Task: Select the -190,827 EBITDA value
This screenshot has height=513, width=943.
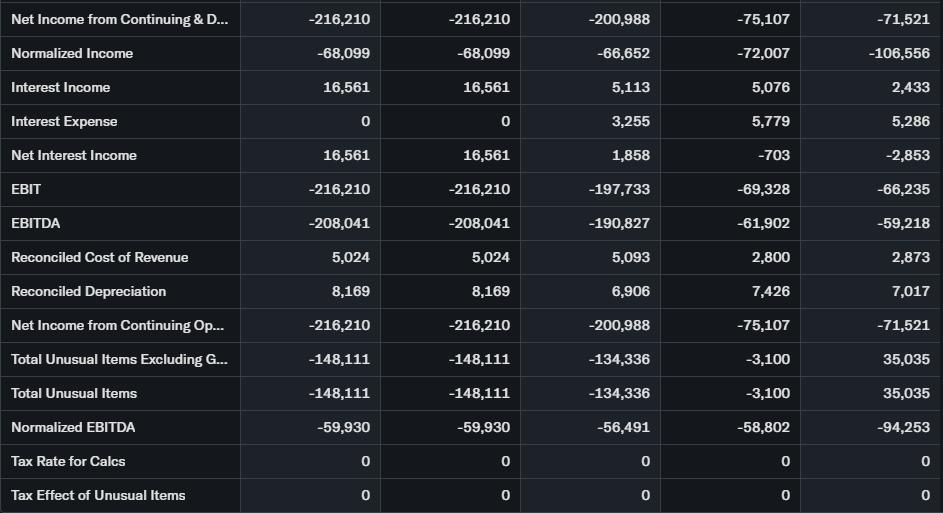Action: pyautogui.click(x=619, y=224)
